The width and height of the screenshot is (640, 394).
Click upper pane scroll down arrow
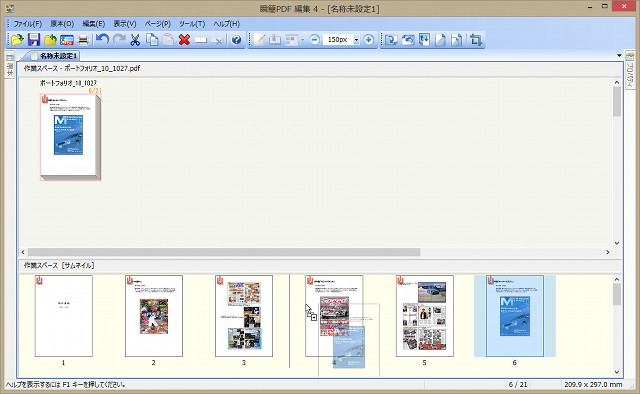click(x=617, y=243)
